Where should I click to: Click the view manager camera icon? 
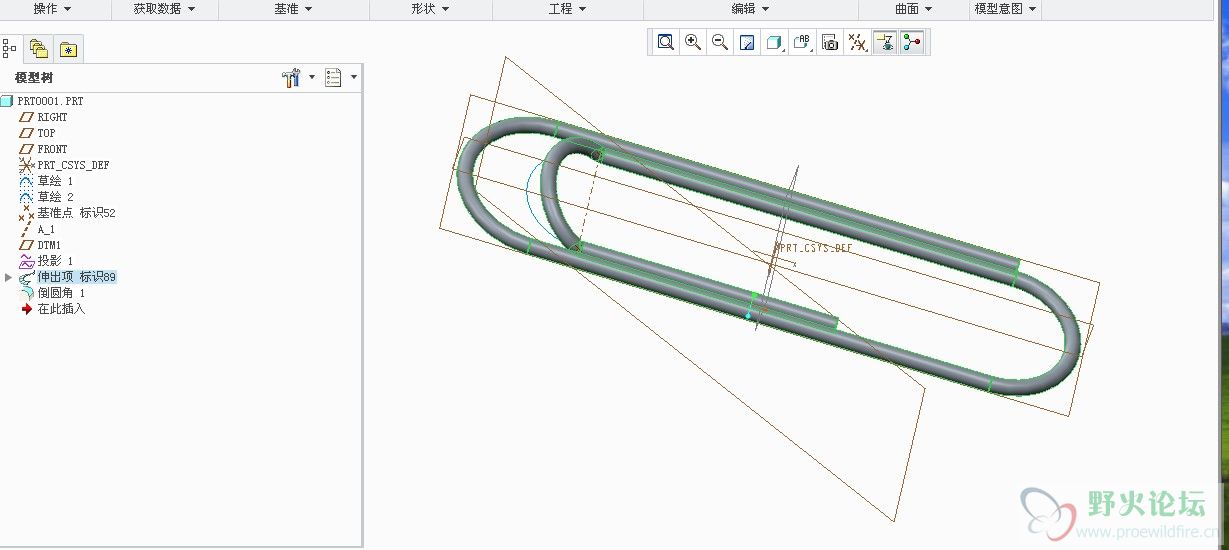pyautogui.click(x=830, y=42)
